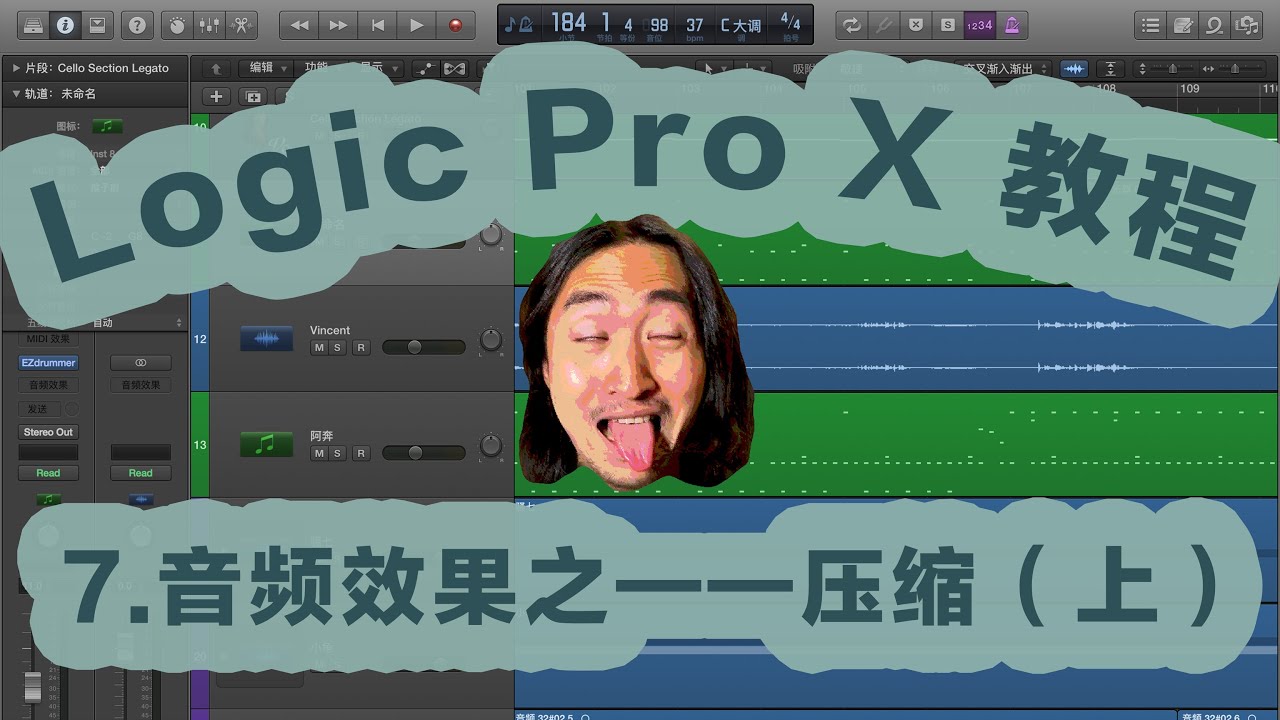Image resolution: width=1280 pixels, height=720 pixels.
Task: Open the Tuner button
Action: click(883, 25)
